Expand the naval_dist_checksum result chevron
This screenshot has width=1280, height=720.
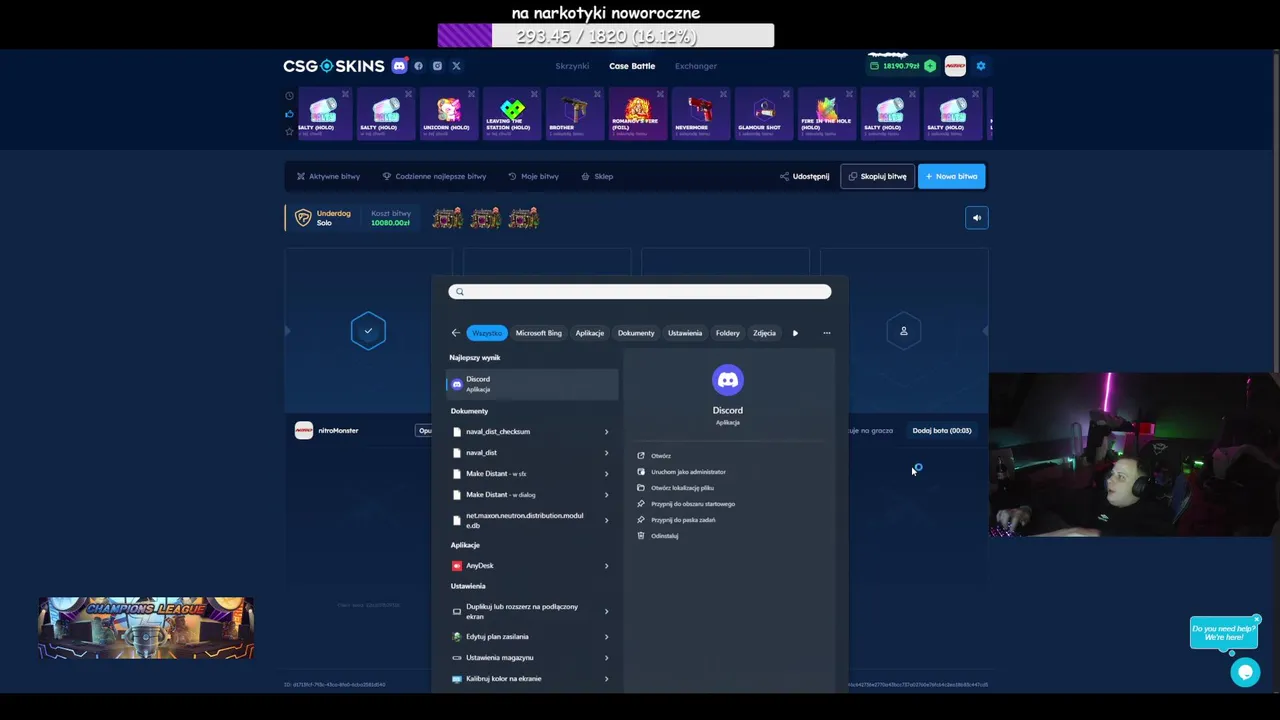pos(606,432)
